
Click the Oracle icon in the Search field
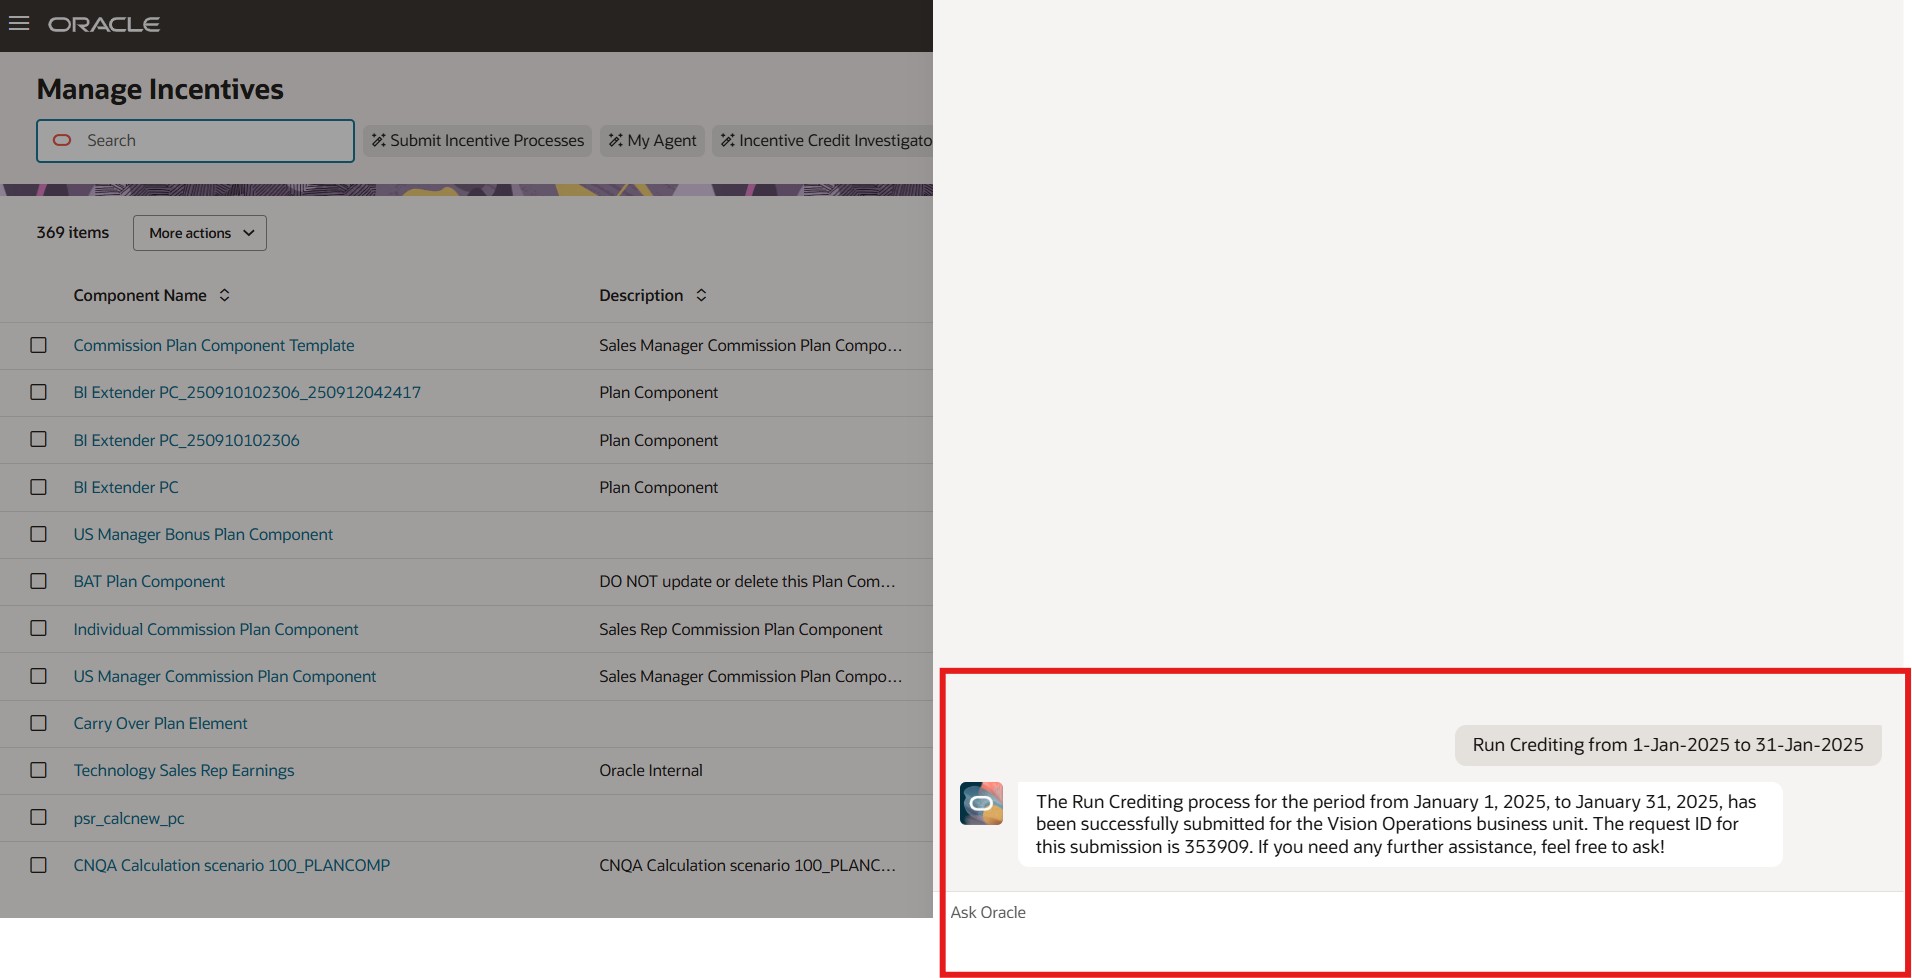[x=62, y=140]
